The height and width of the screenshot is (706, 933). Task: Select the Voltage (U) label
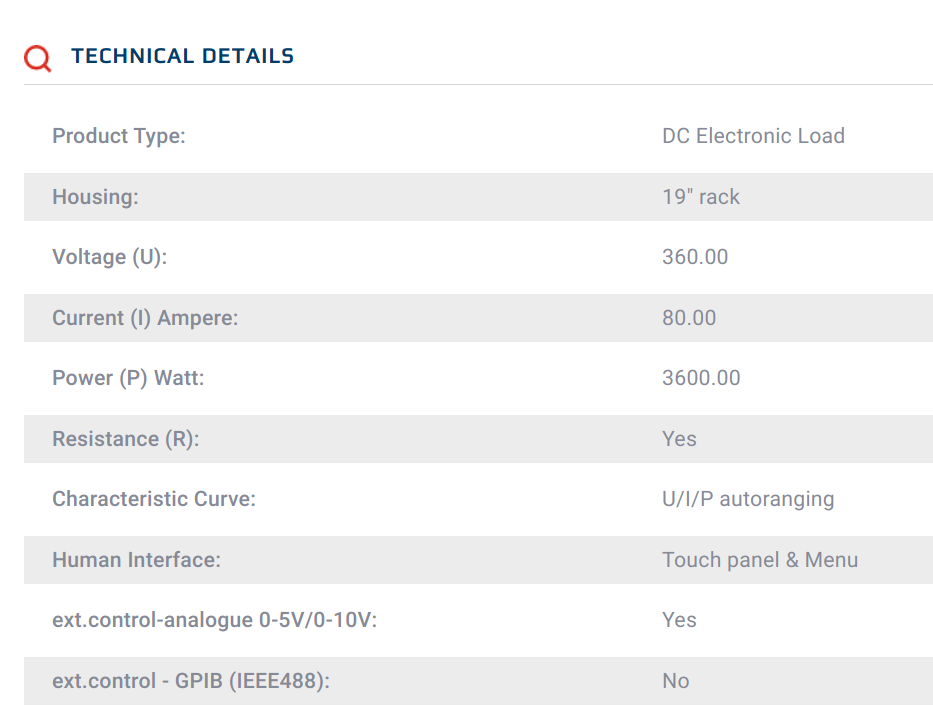110,257
